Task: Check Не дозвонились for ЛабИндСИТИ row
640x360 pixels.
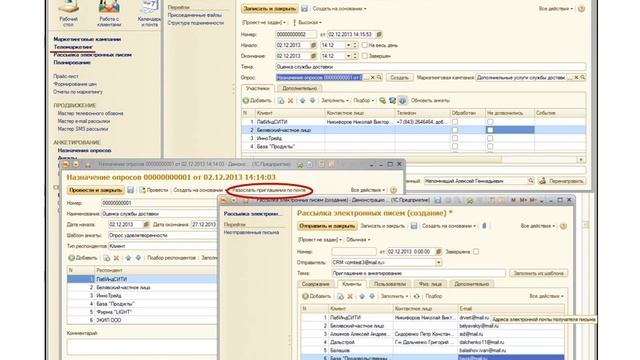Action: pos(490,122)
